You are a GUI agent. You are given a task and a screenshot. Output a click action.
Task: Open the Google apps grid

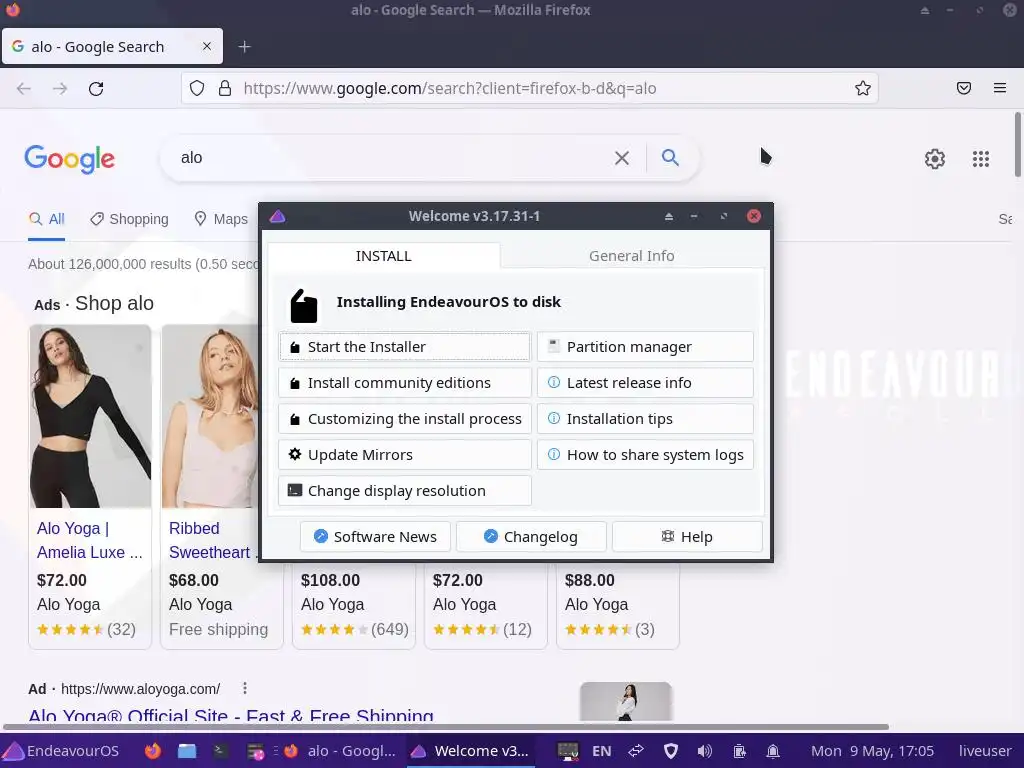pos(981,159)
